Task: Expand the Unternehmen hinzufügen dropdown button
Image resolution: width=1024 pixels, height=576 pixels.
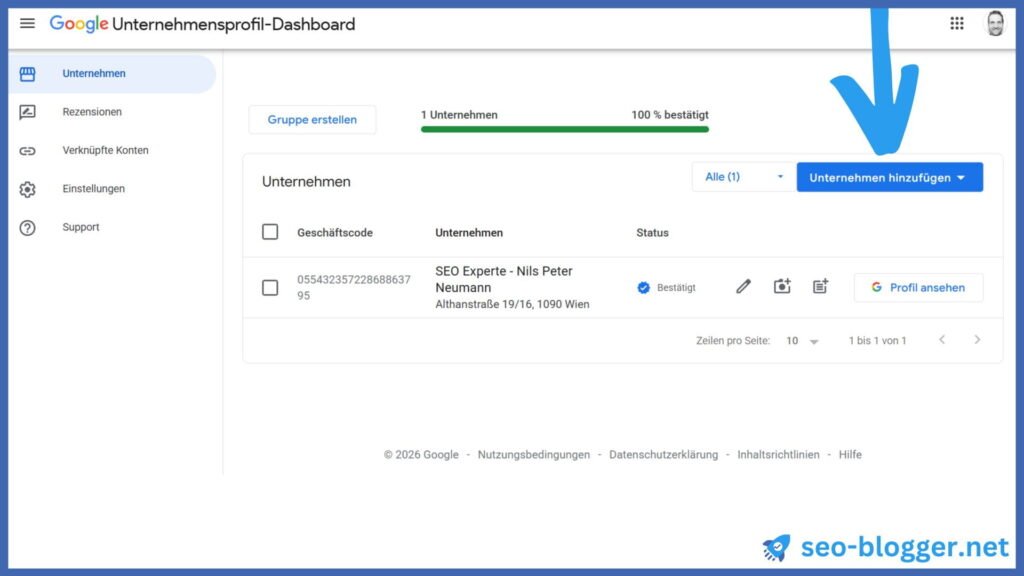Action: point(889,177)
